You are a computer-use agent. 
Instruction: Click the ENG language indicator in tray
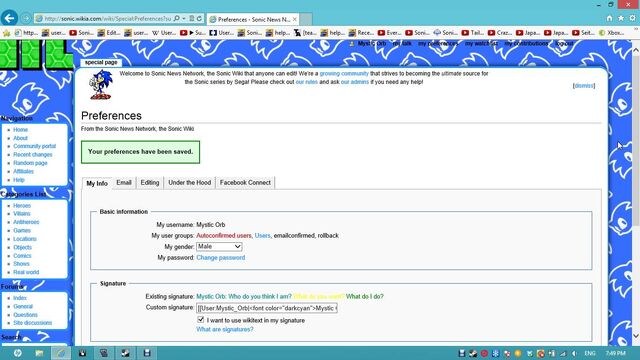589,353
